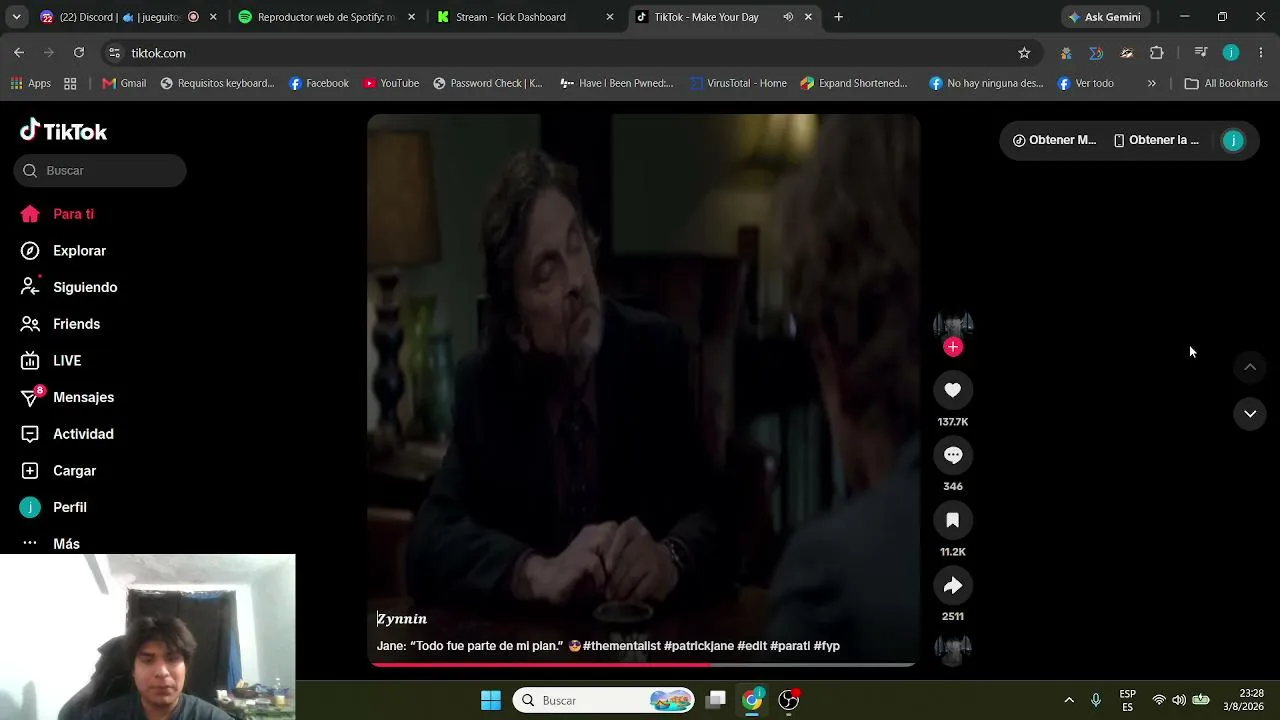This screenshot has height=720, width=1280.
Task: Click the Obtener M... button
Action: tap(1054, 140)
